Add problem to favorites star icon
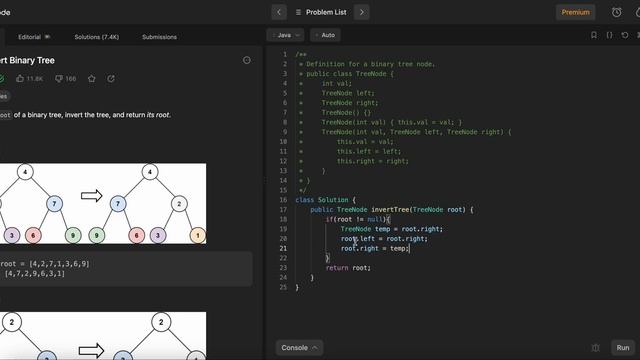The width and height of the screenshot is (640, 360). [x=91, y=78]
